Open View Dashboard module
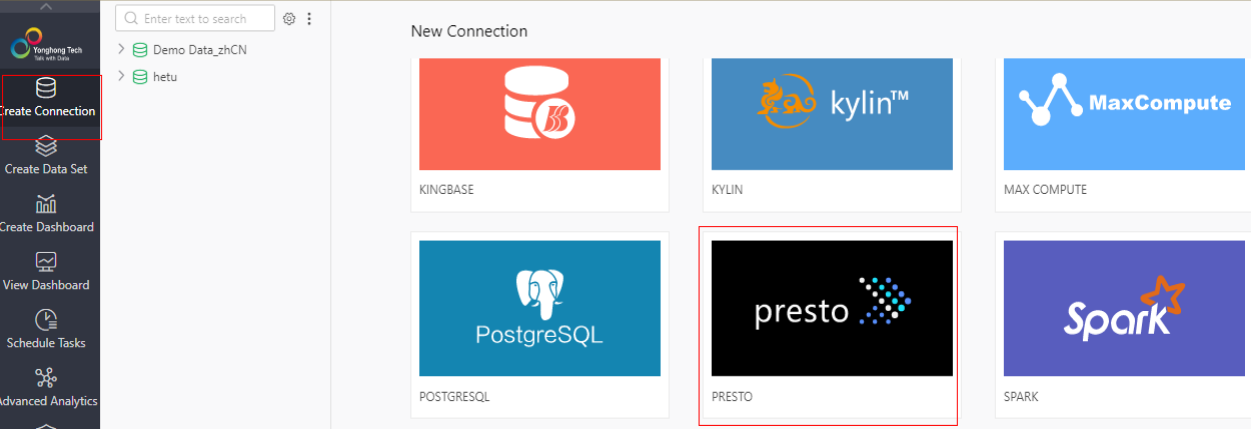Viewport: 1253px width, 429px height. pyautogui.click(x=46, y=273)
